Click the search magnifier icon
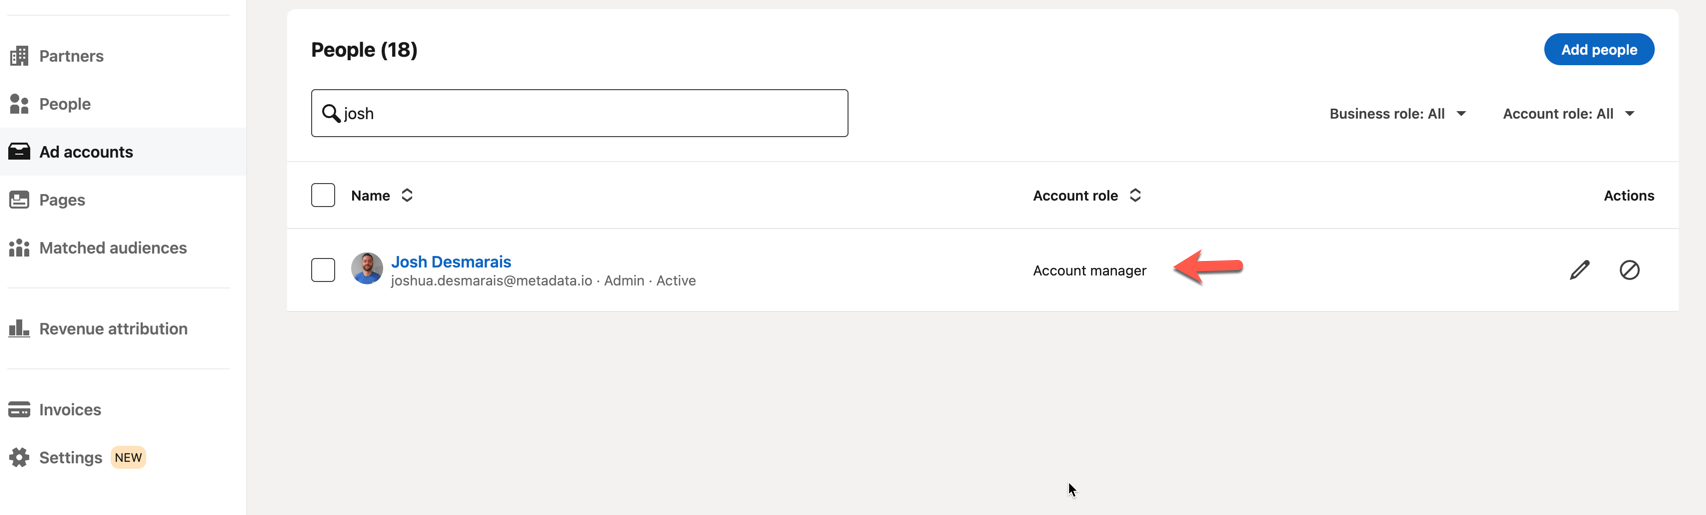 tap(331, 113)
